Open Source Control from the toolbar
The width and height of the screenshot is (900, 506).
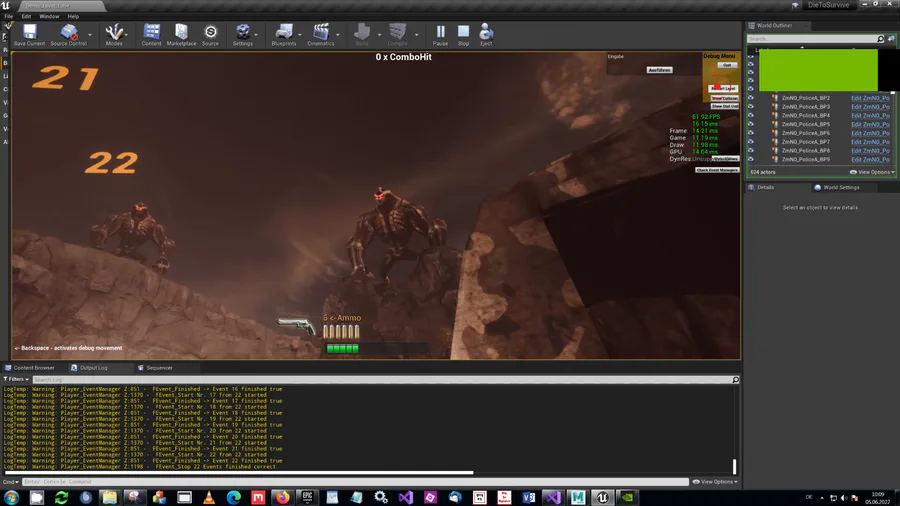pos(68,34)
